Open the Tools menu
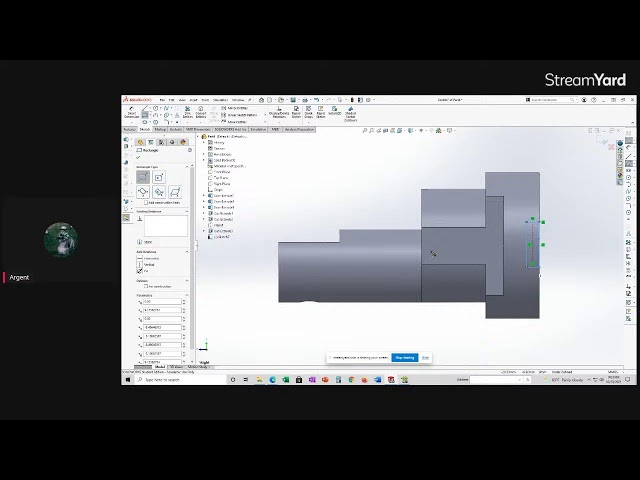The image size is (640, 480). pyautogui.click(x=205, y=100)
